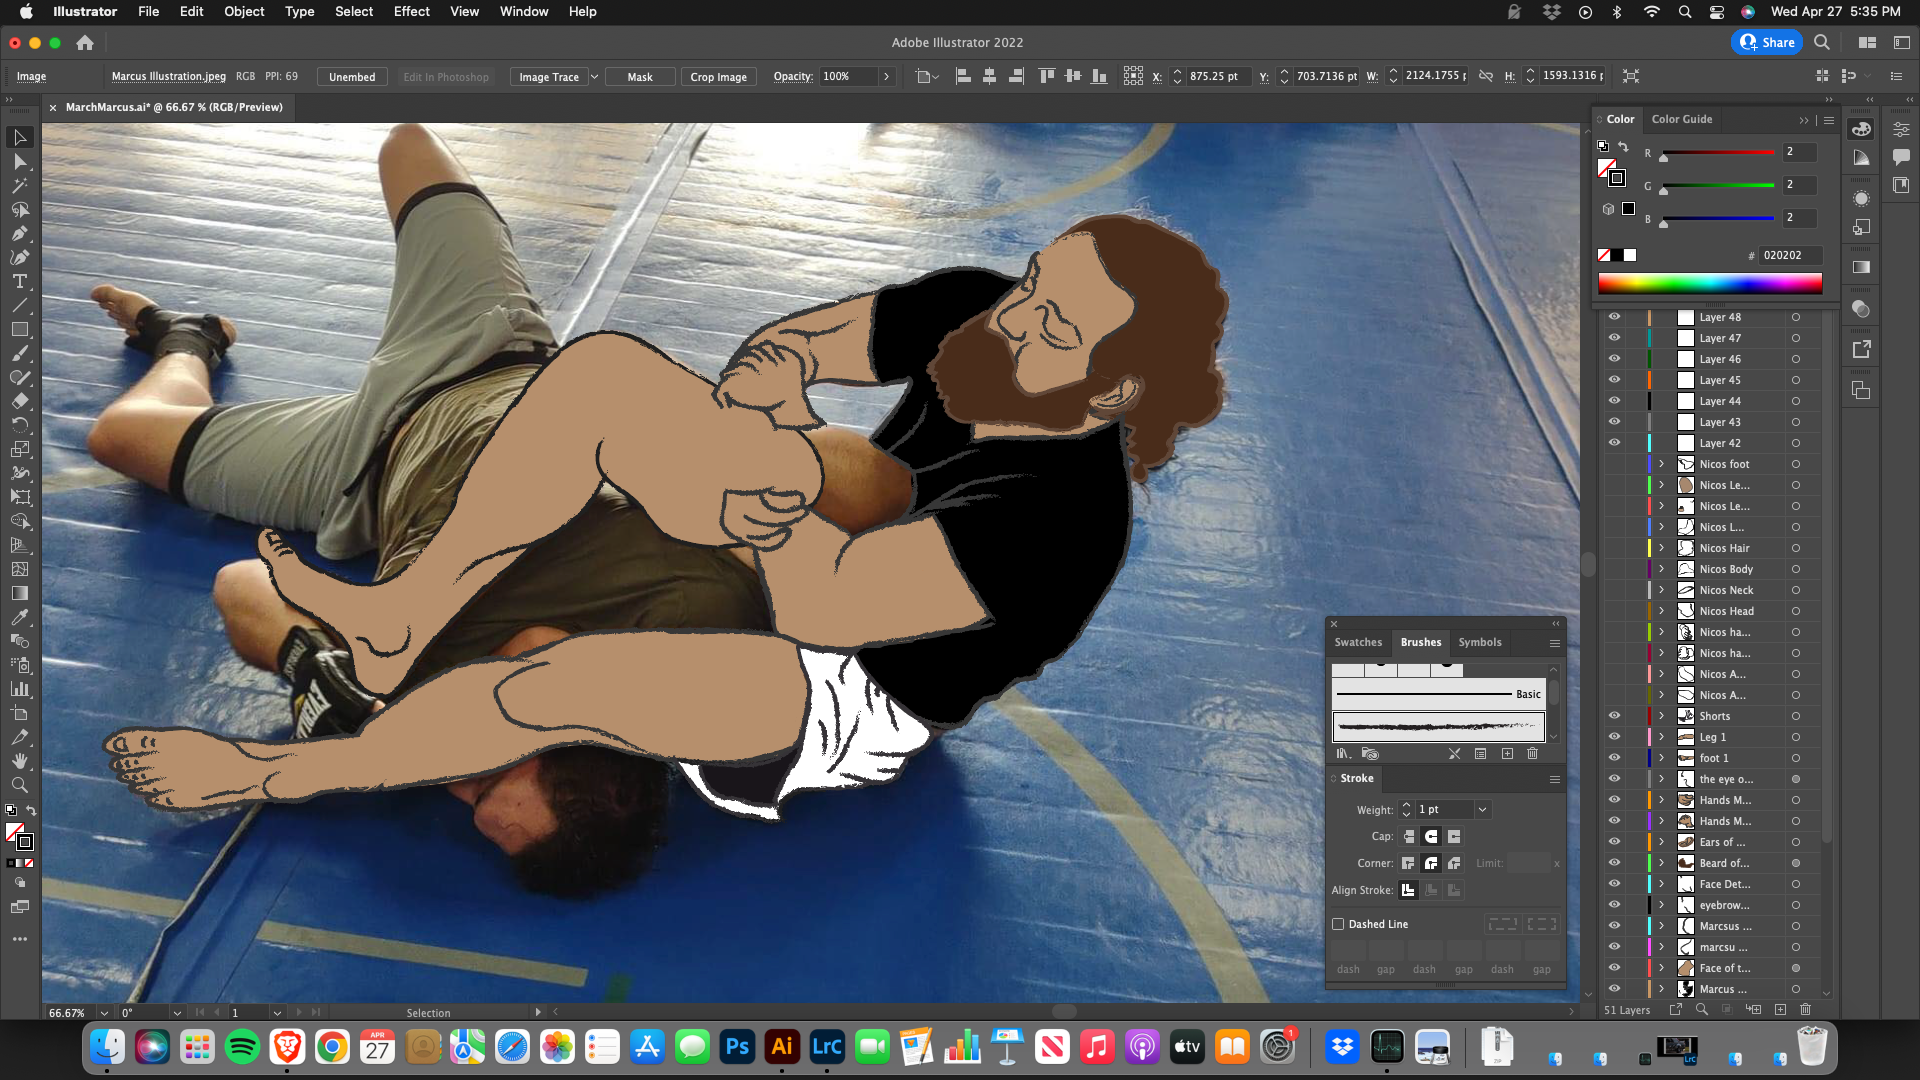Image resolution: width=1920 pixels, height=1080 pixels.
Task: Expand the Nicos Hair layer
Action: tap(1662, 548)
